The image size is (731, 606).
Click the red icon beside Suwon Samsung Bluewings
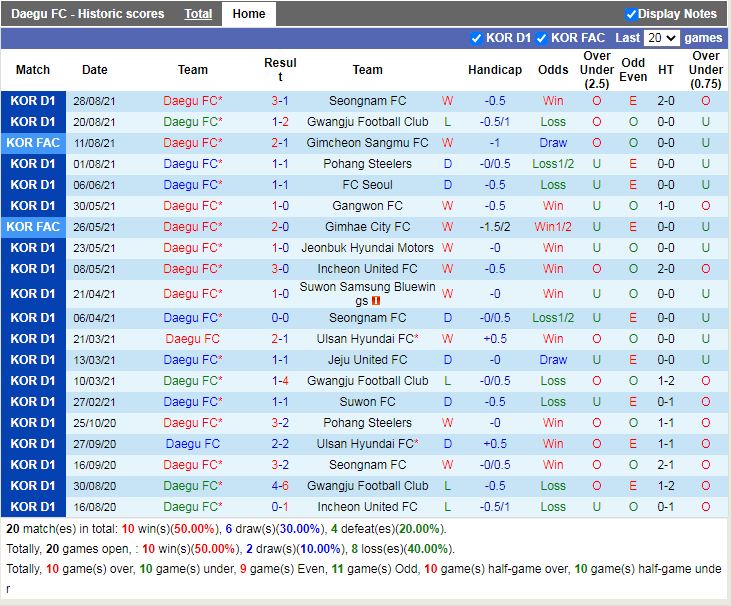click(x=377, y=301)
